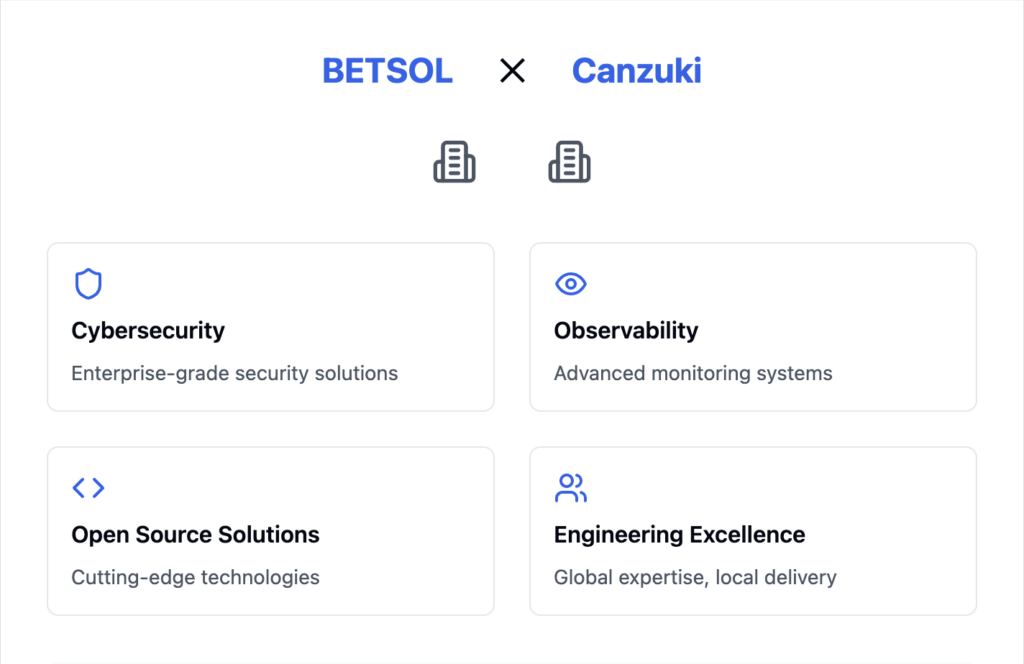
Task: Select the Engineering Excellence heading
Action: (679, 535)
